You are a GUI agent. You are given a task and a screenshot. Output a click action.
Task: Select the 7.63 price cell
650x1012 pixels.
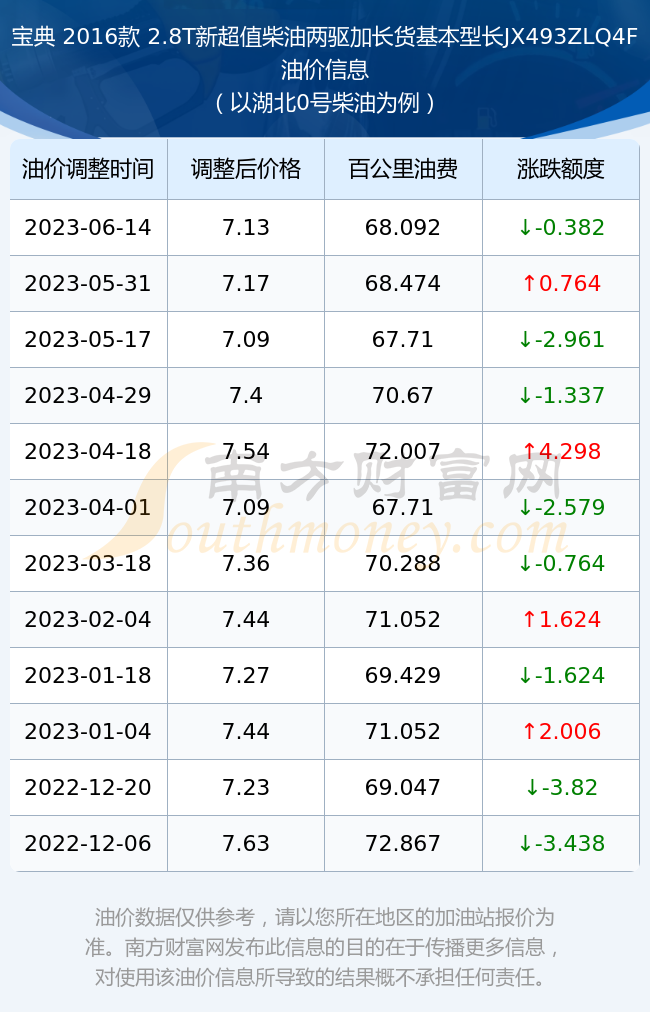click(x=246, y=844)
